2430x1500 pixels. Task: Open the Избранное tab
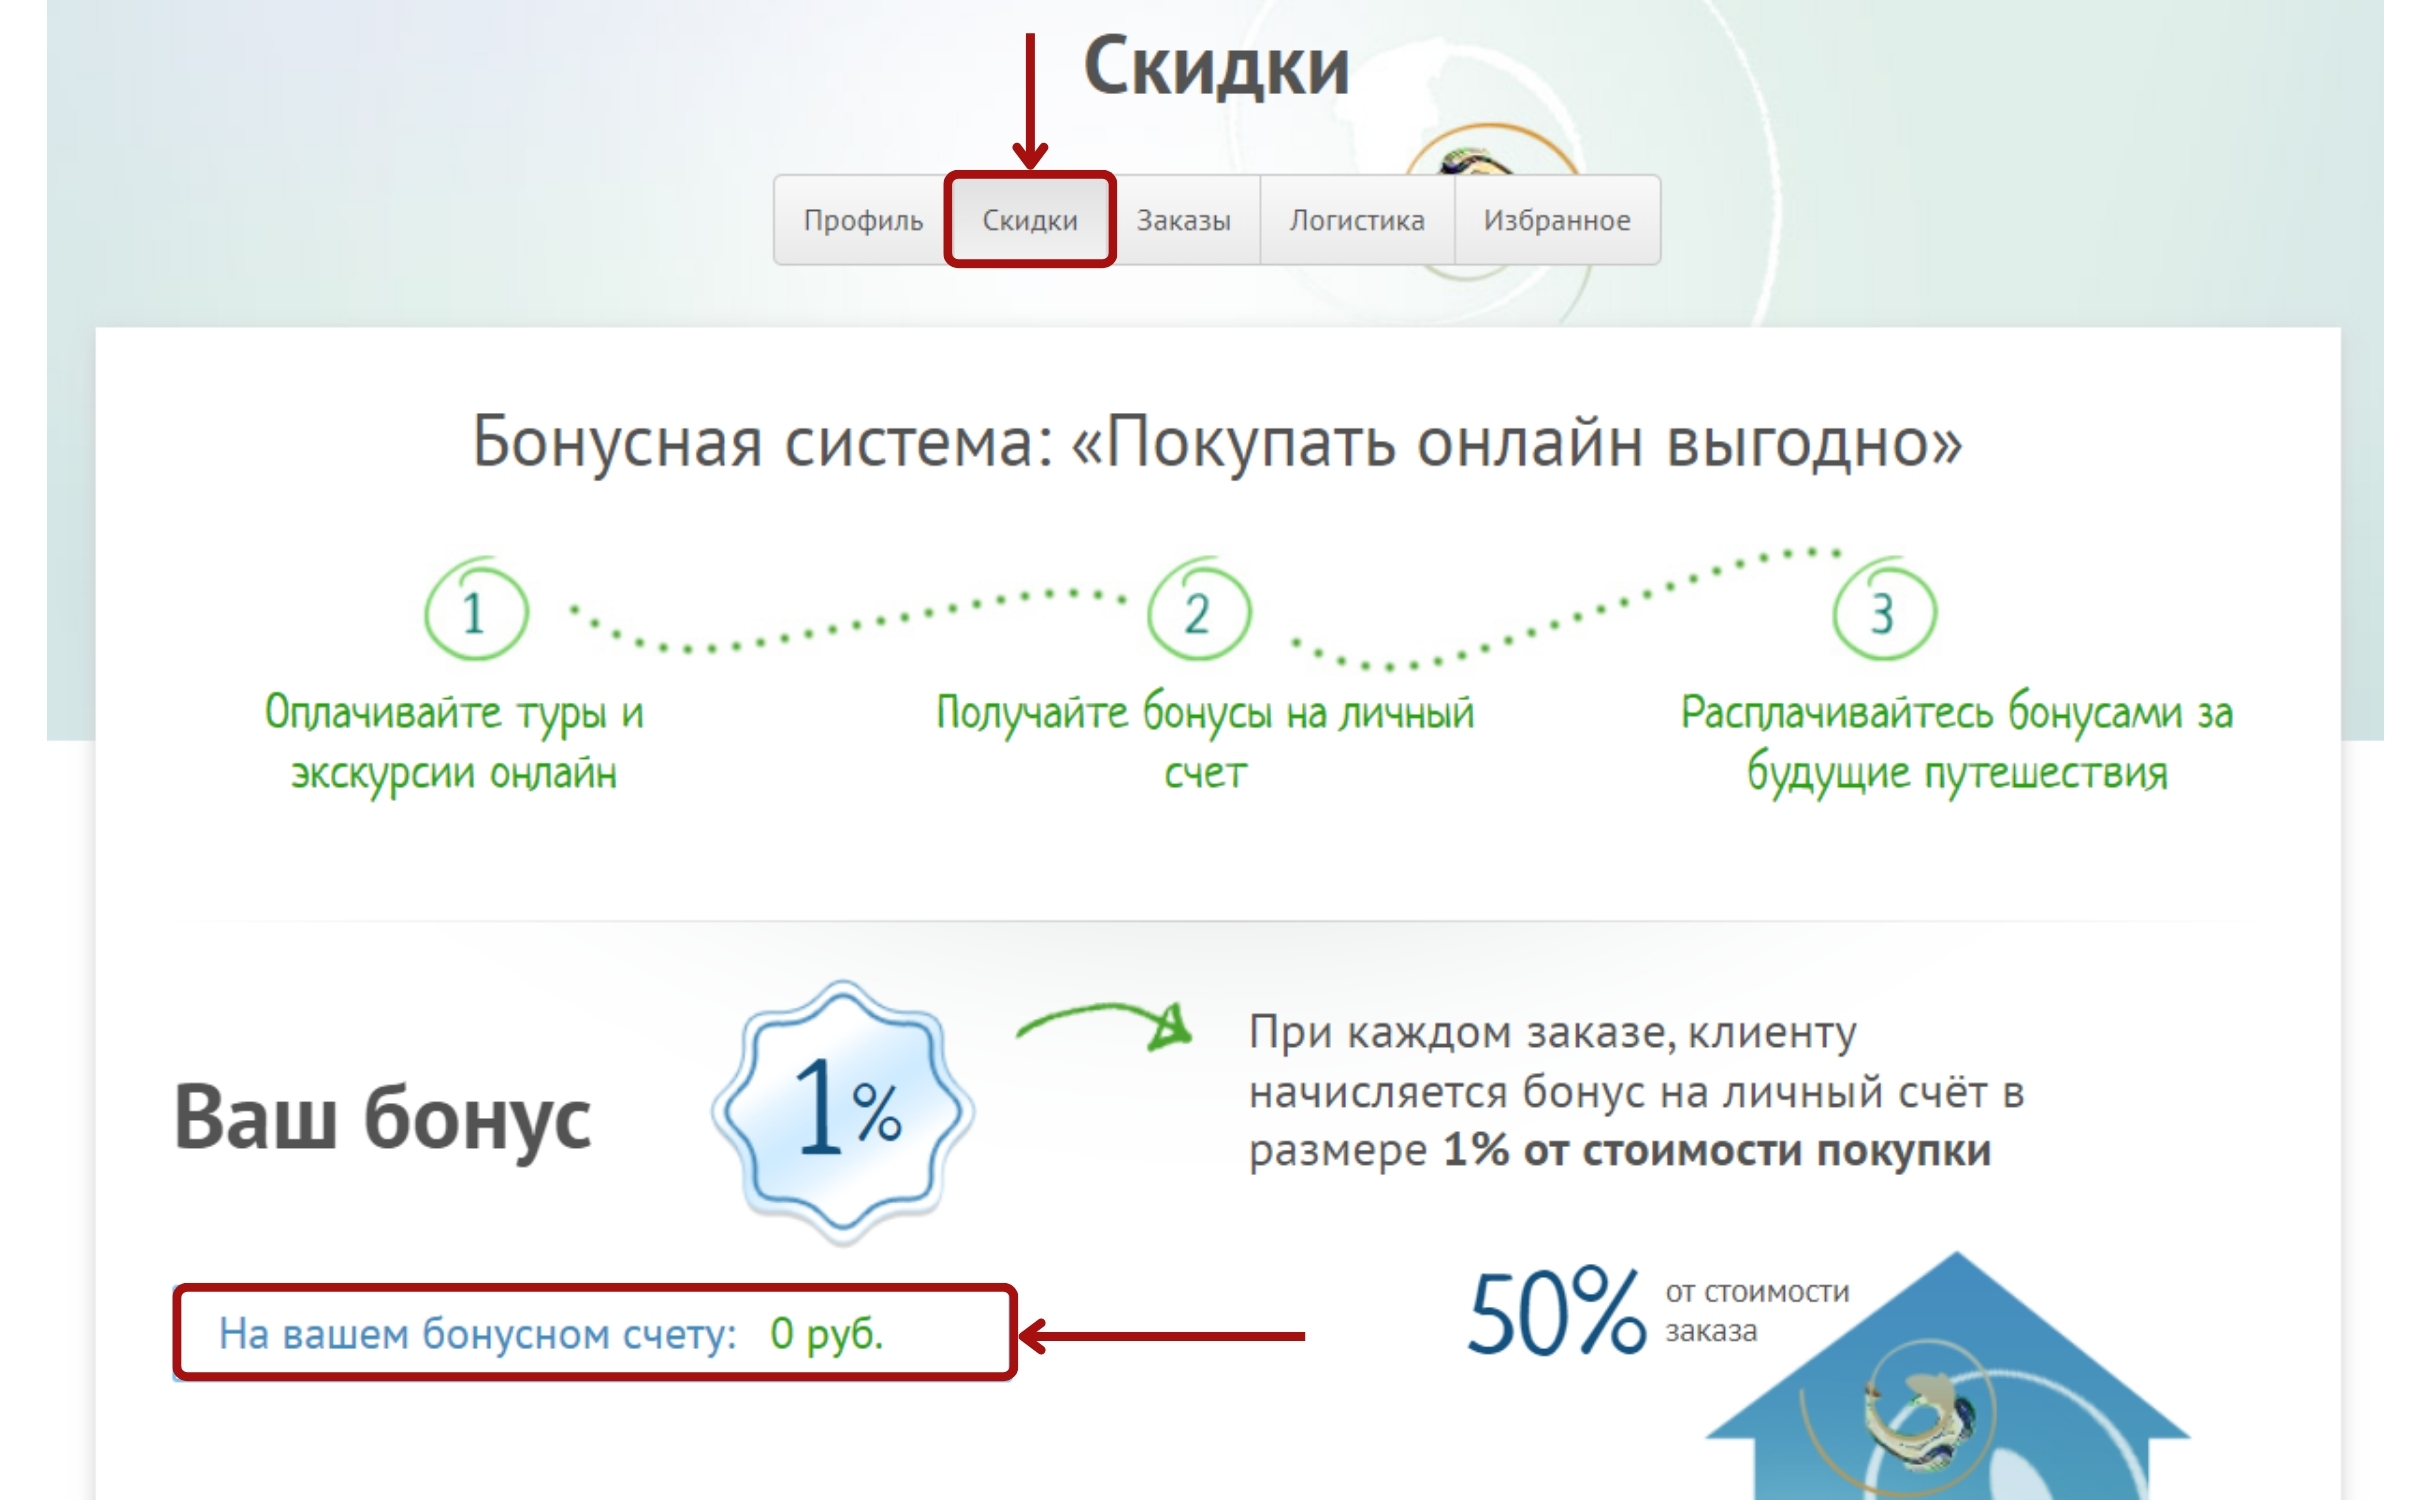(1556, 220)
